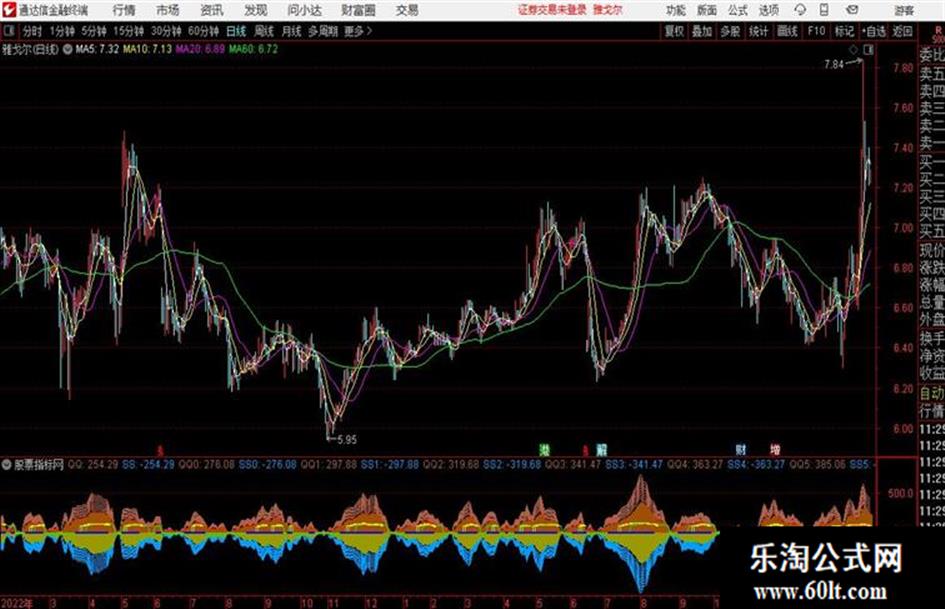Click the diamond icon at chart top-right
This screenshot has height=609, width=945.
[x=854, y=50]
